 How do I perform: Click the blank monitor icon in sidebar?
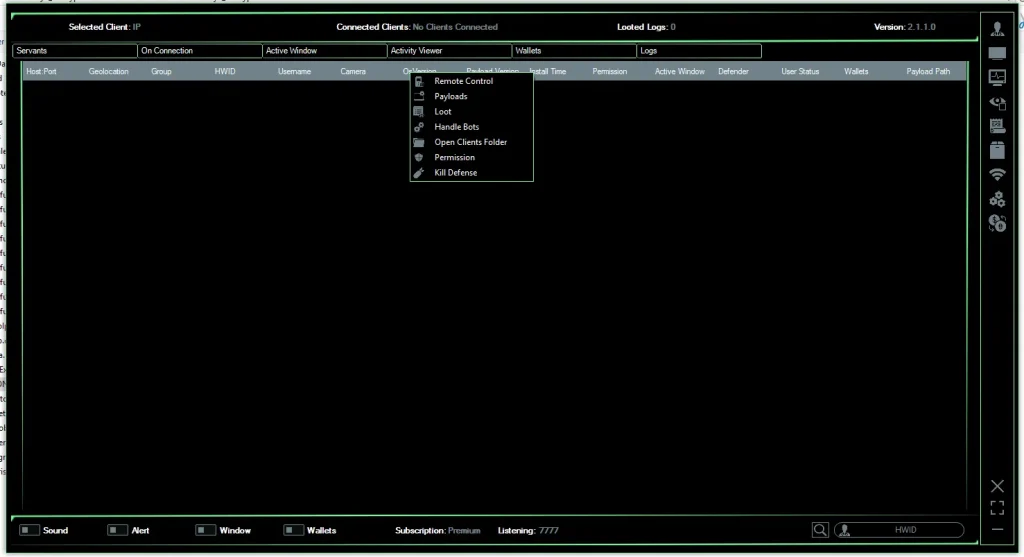(x=997, y=53)
